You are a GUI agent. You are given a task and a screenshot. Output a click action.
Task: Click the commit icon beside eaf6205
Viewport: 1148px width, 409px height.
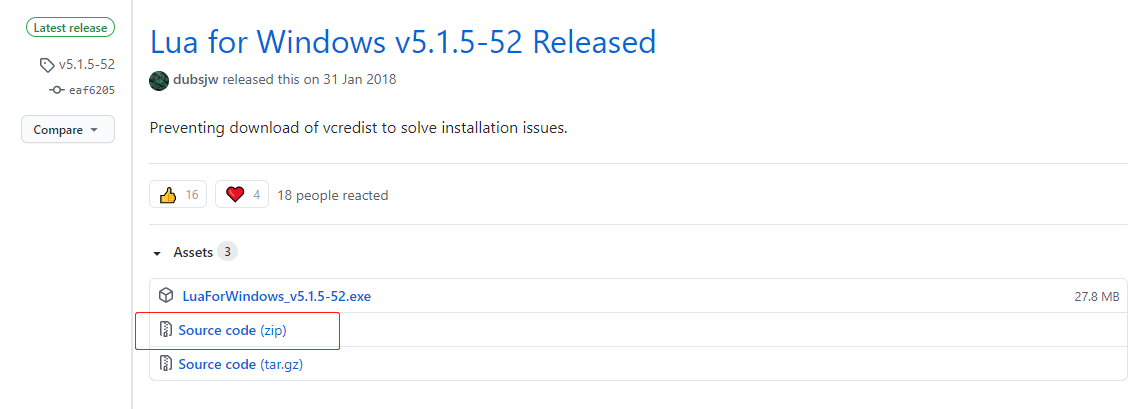[57, 90]
